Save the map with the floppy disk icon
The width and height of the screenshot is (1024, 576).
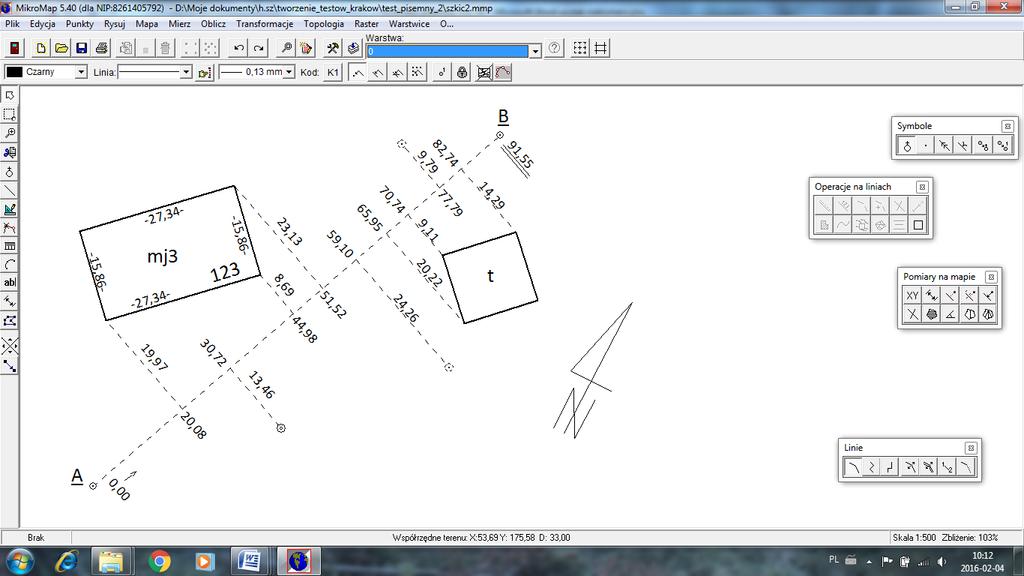82,48
